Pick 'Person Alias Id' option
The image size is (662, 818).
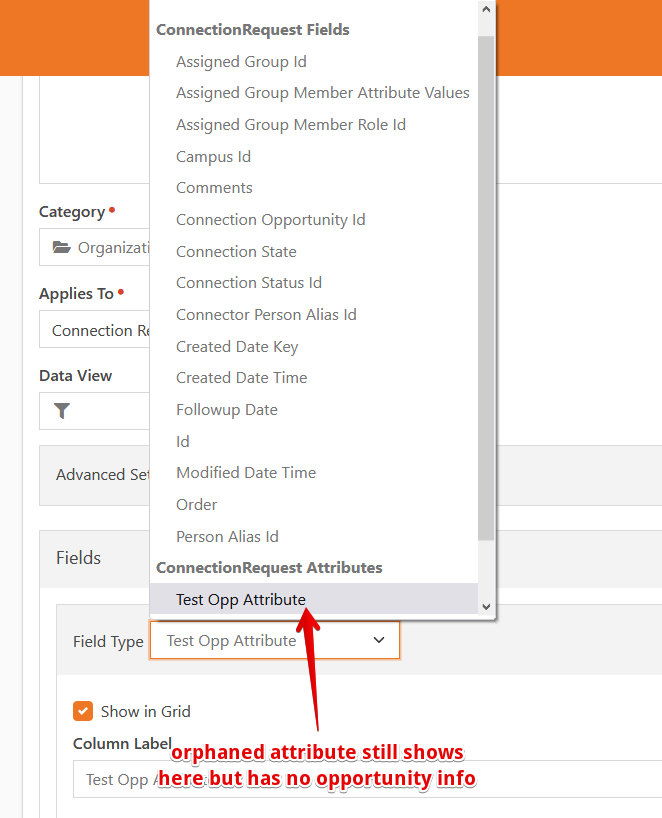point(314,536)
